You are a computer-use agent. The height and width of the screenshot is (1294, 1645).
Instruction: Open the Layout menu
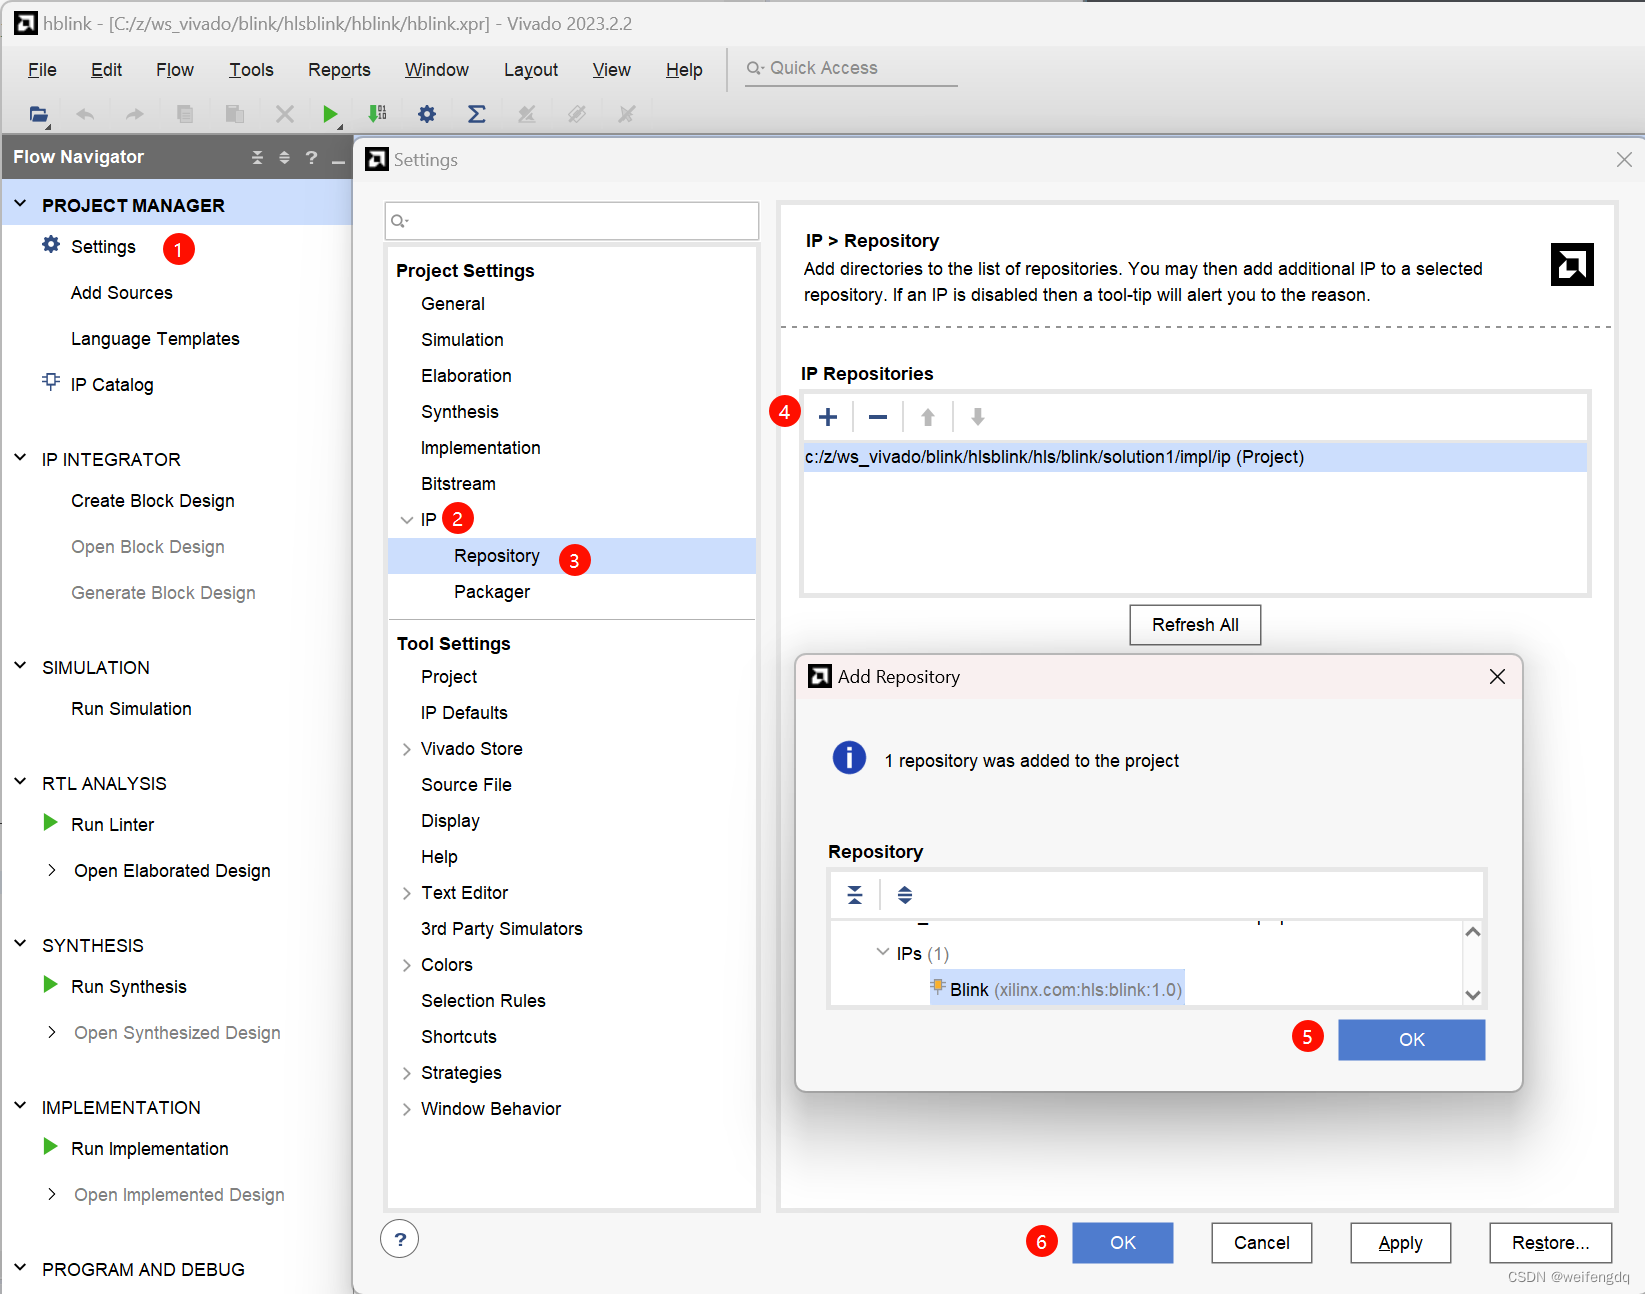[531, 70]
